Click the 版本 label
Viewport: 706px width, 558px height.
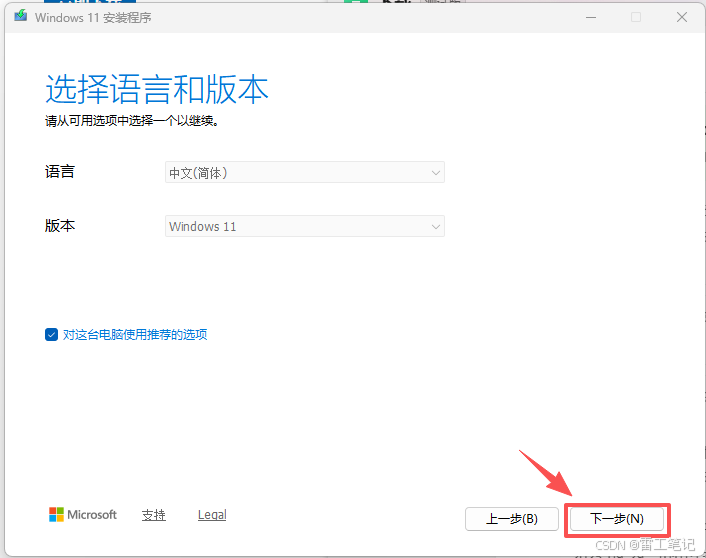(60, 225)
